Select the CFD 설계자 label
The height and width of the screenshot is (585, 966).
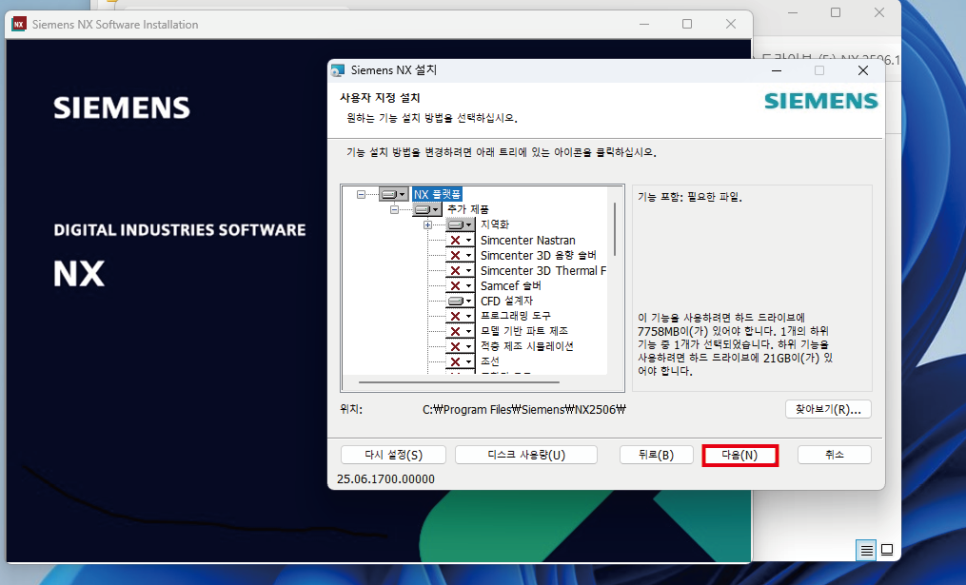click(506, 301)
